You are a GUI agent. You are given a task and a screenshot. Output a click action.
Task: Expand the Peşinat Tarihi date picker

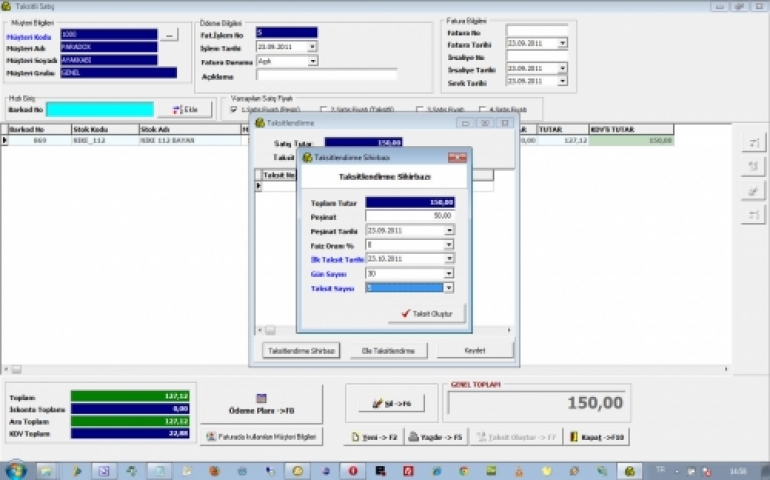pyautogui.click(x=449, y=230)
